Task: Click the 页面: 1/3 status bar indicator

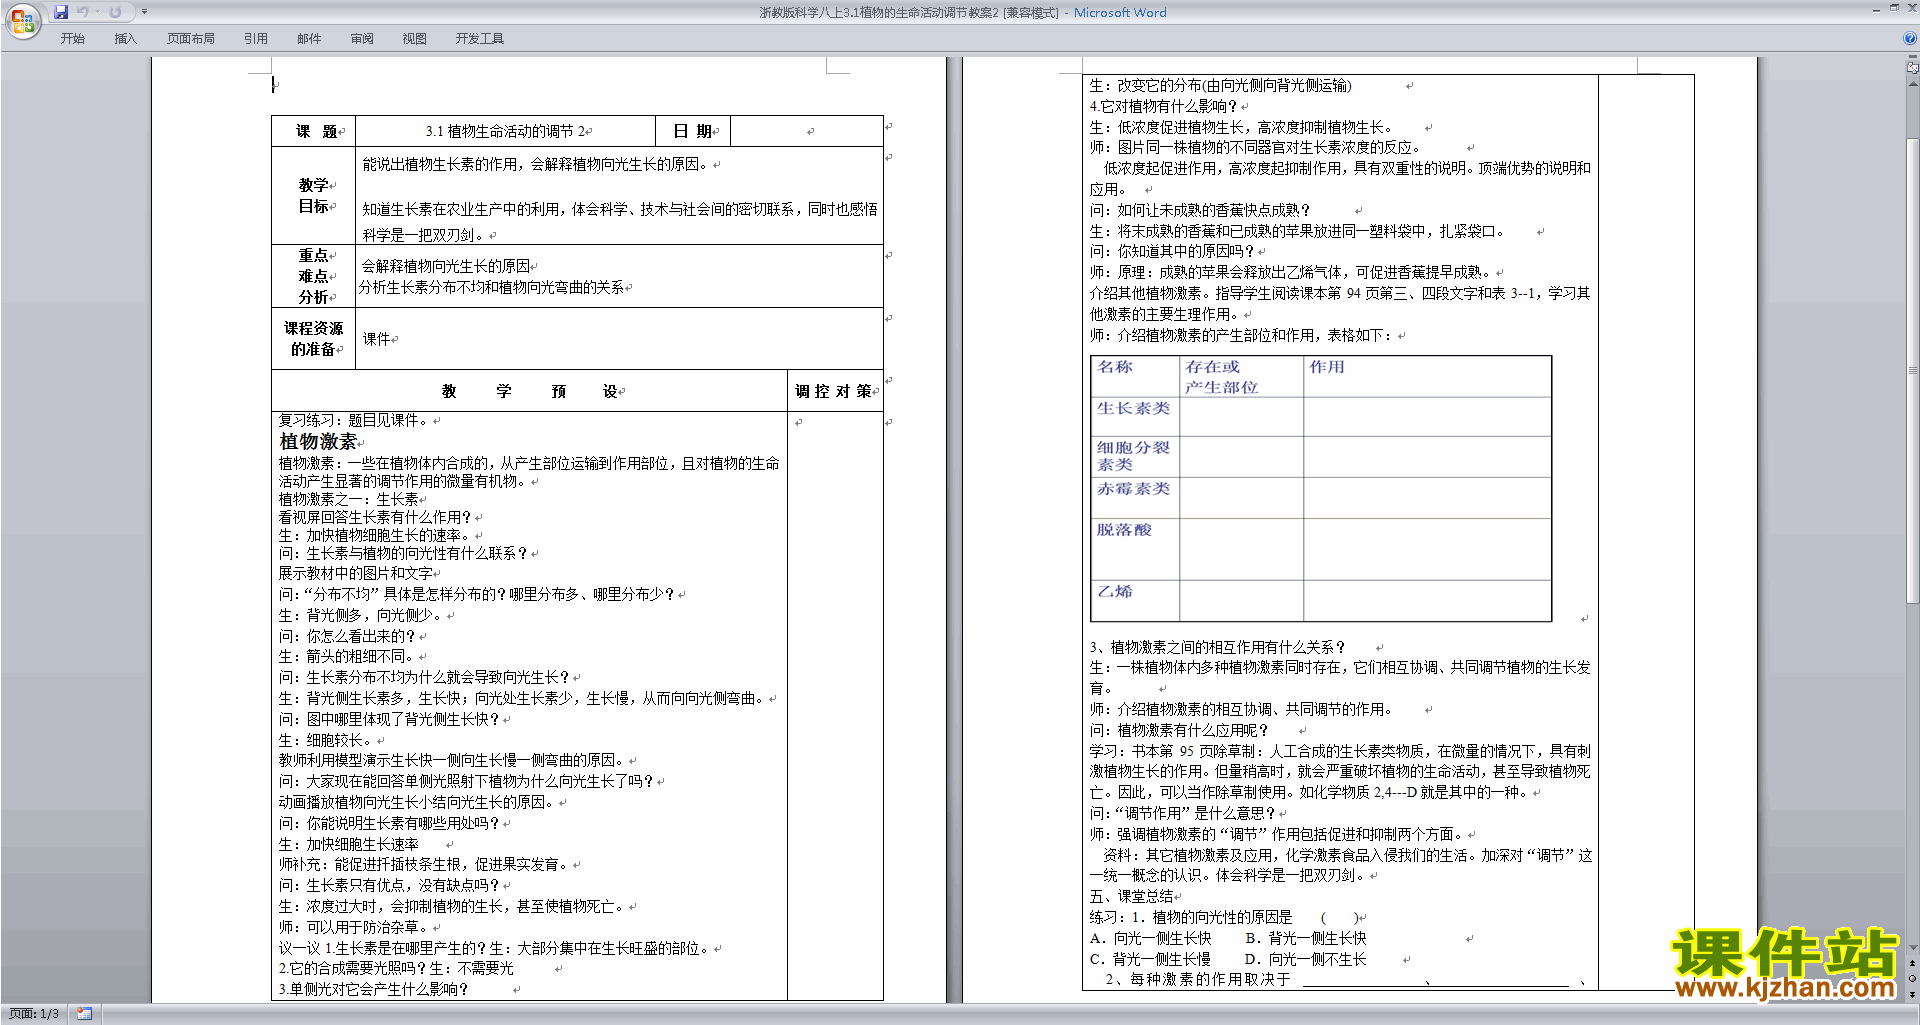Action: pyautogui.click(x=34, y=1014)
